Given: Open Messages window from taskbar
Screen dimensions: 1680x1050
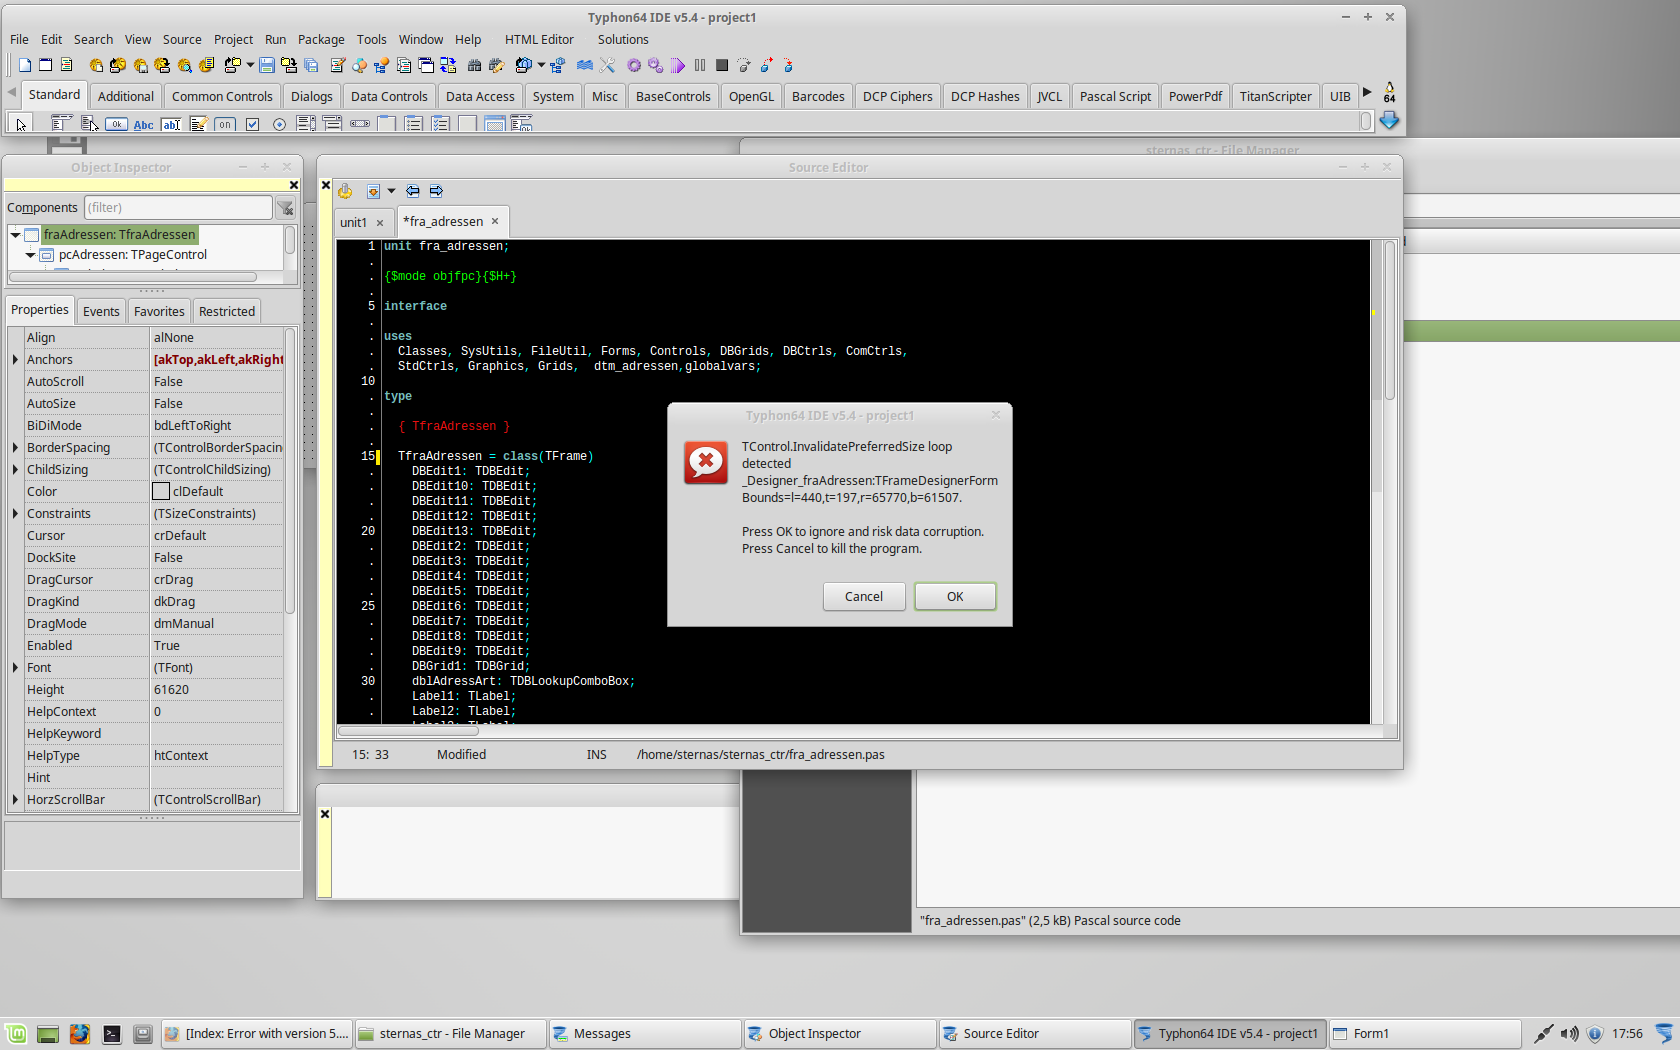Looking at the screenshot, I should pyautogui.click(x=645, y=1034).
